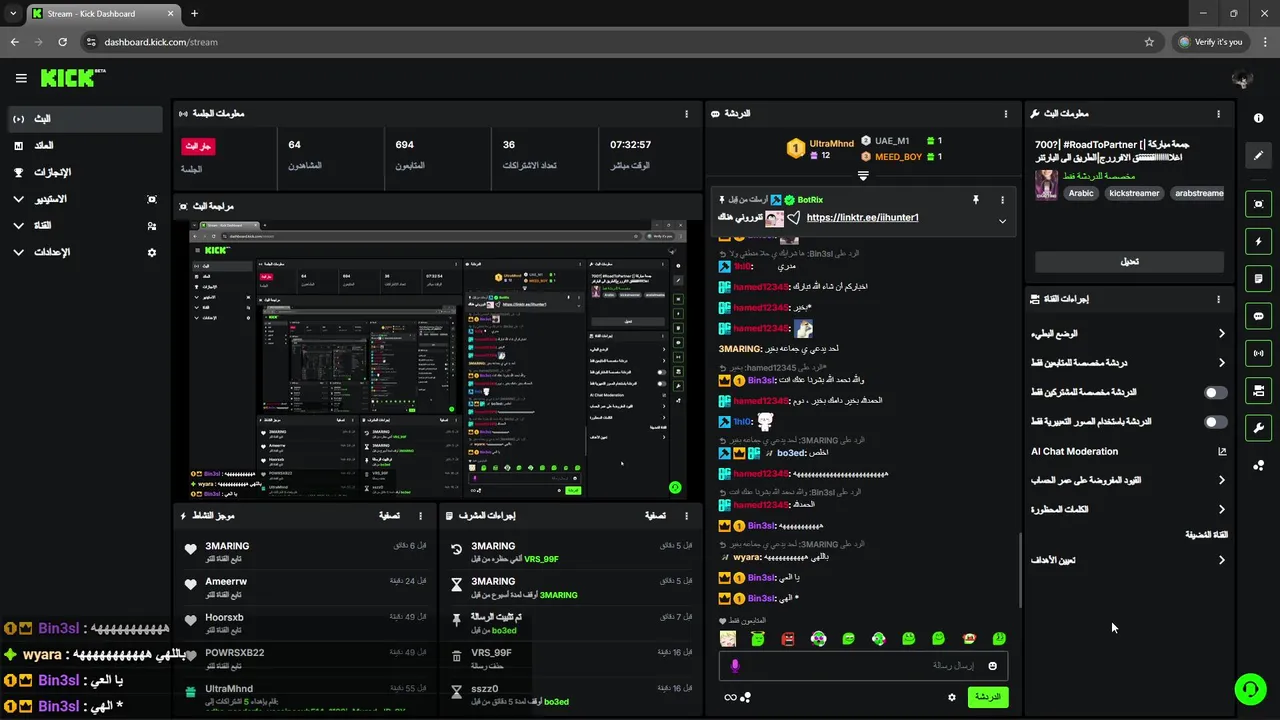Screen dimensions: 1280x720
Task: Bookmark the page with the star icon
Action: coord(1149,42)
